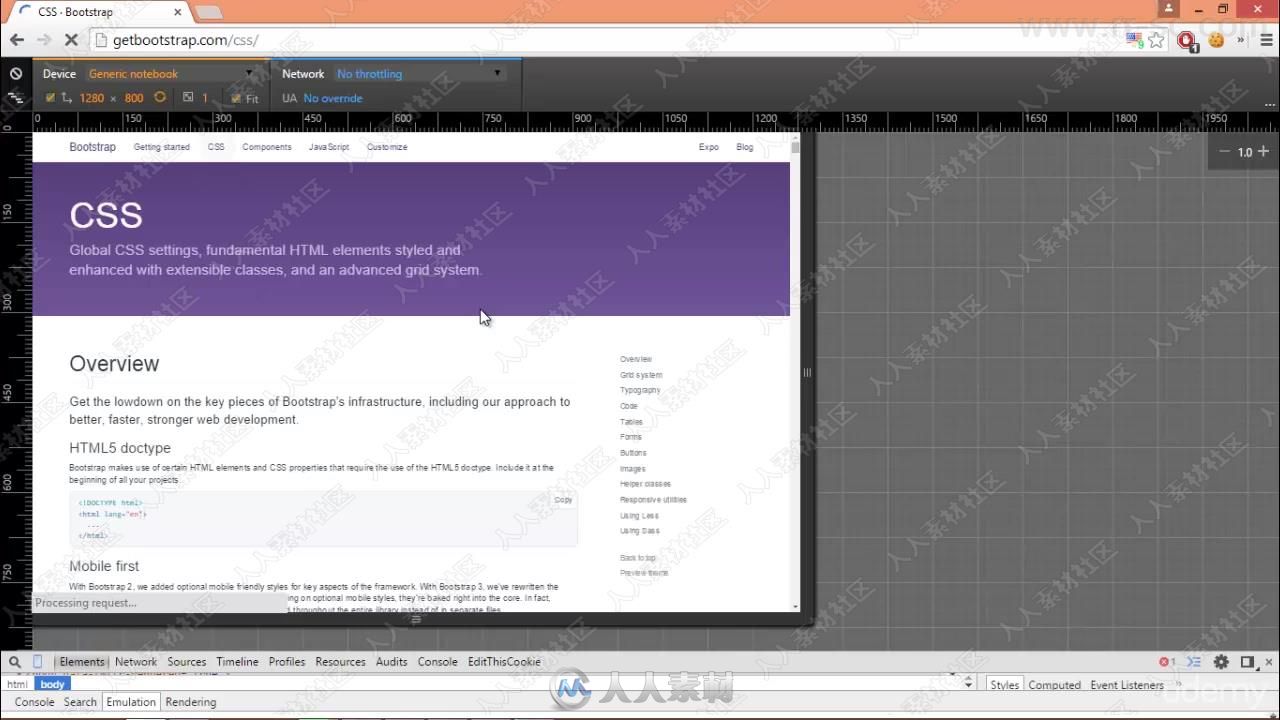Open DevTools settings gear
This screenshot has width=1280, height=720.
(1221, 662)
